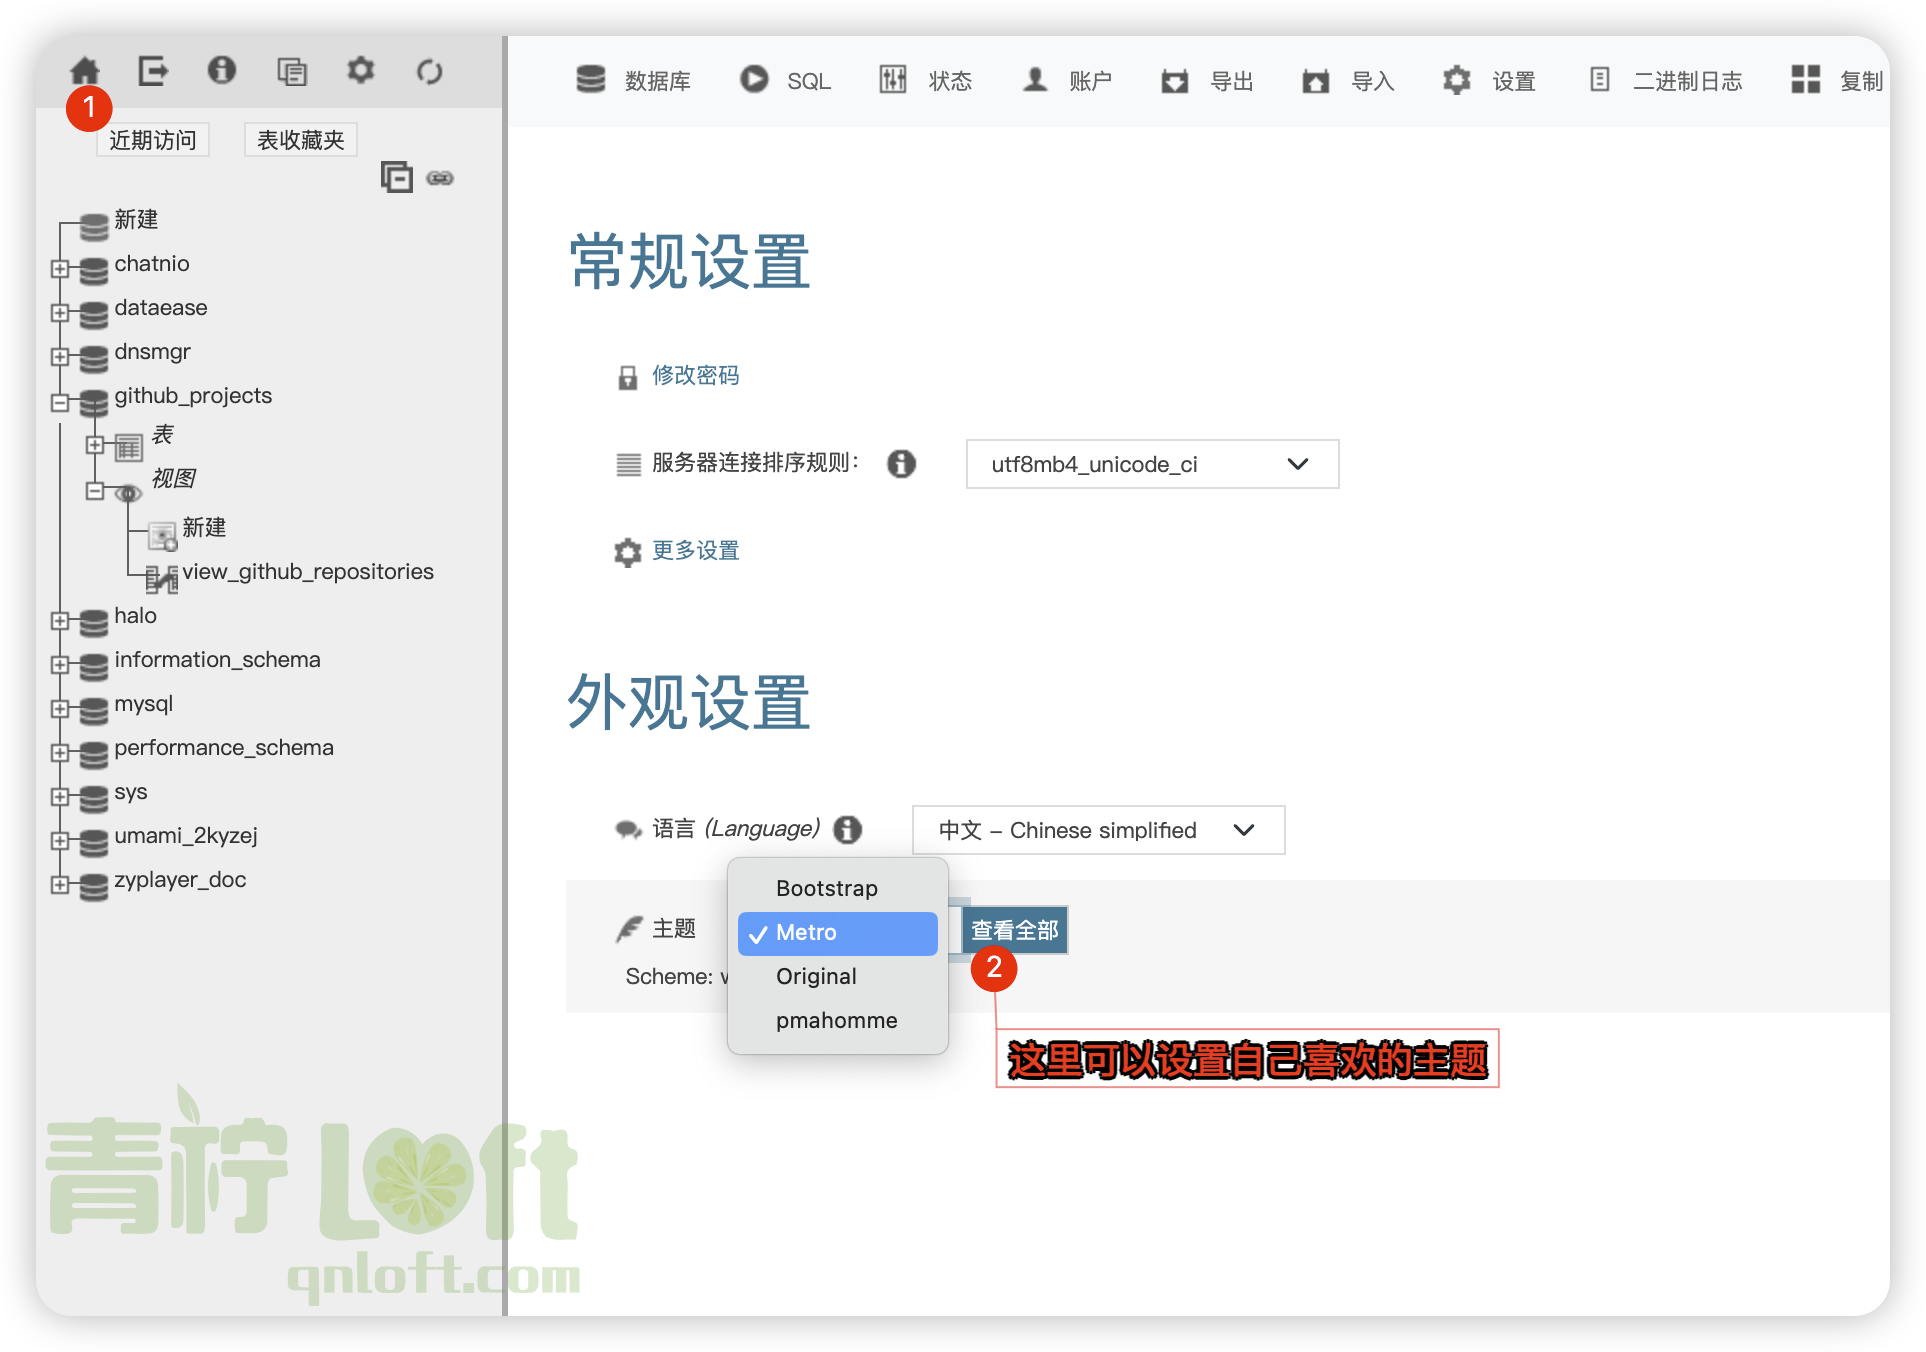Click 查看全部 themes button

1015,930
